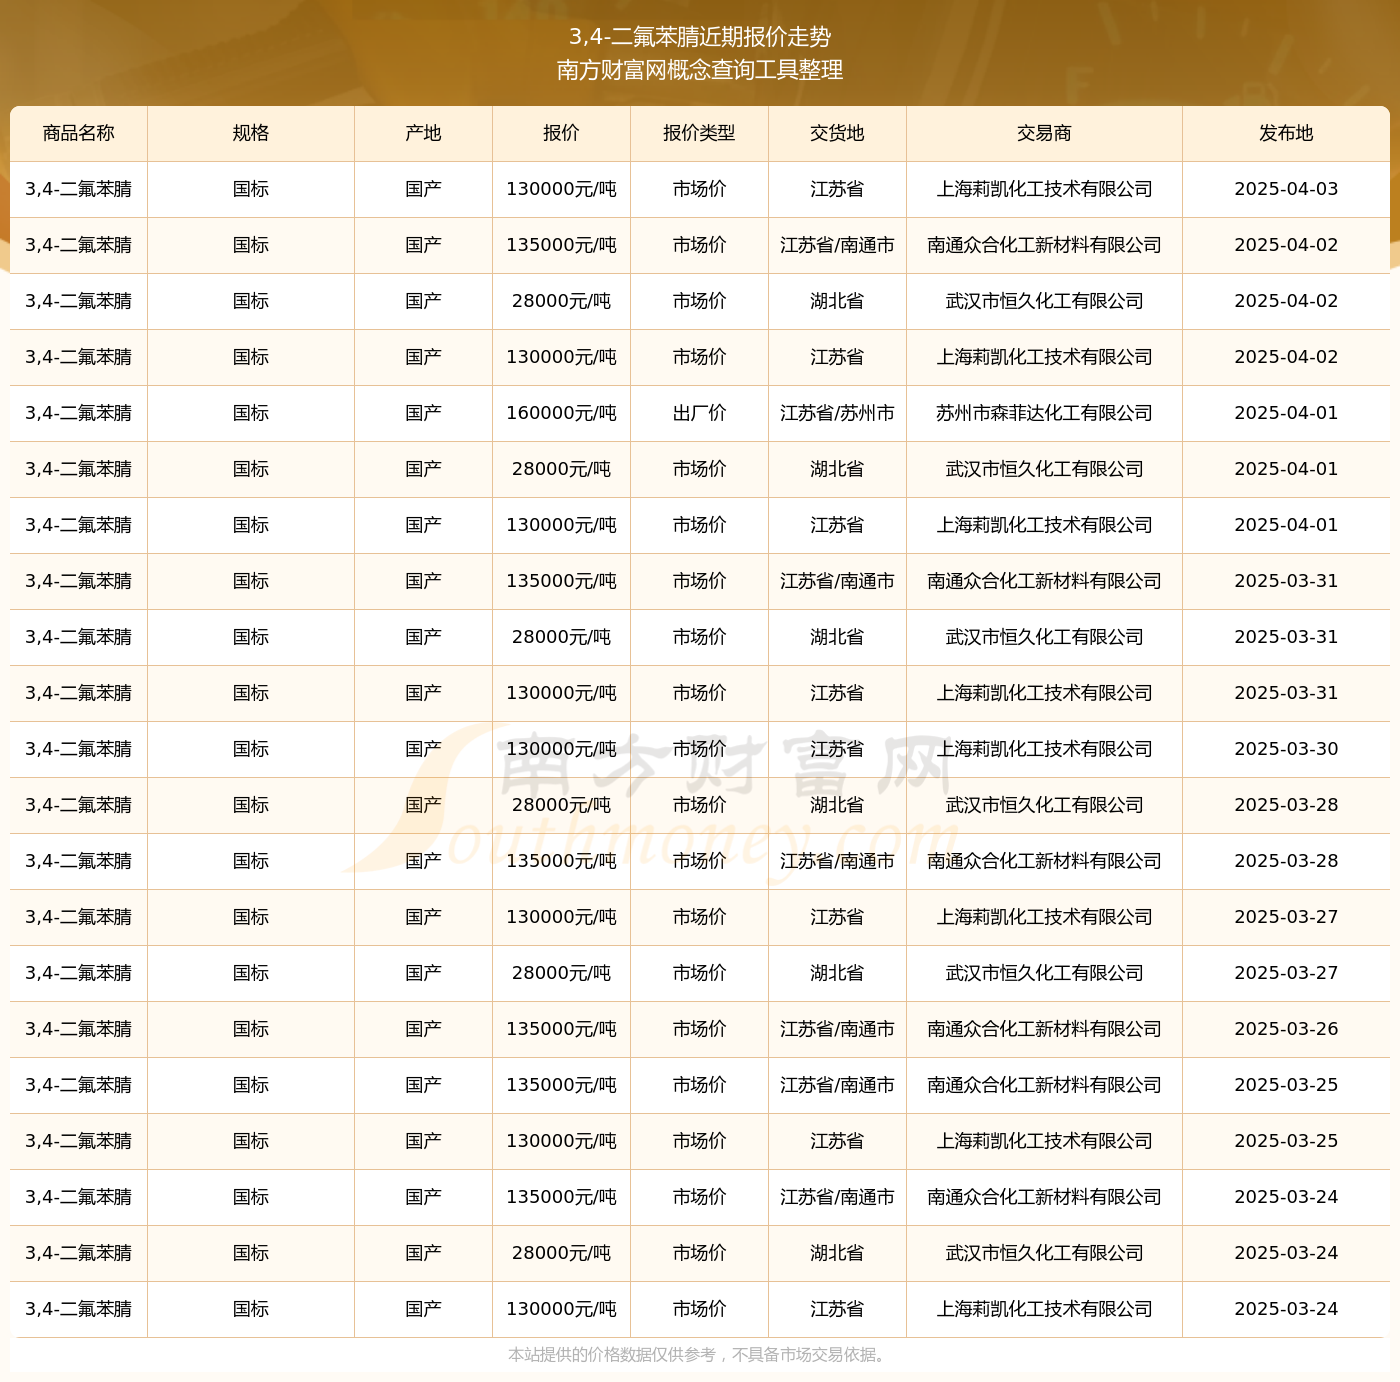1400x1382 pixels.
Task: Select the '报价类型' column header
Action: [699, 133]
